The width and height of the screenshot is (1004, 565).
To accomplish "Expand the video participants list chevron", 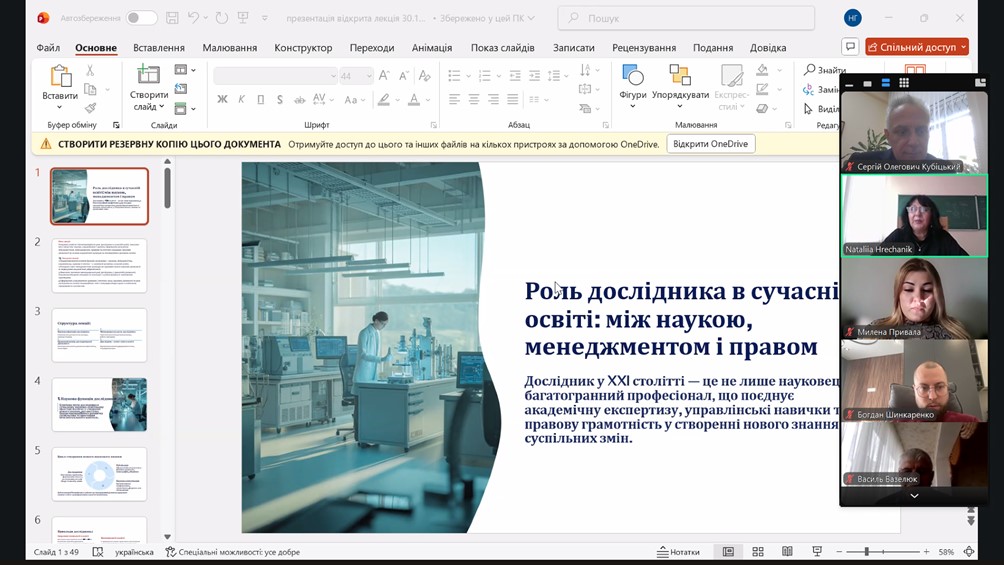I will tap(913, 496).
